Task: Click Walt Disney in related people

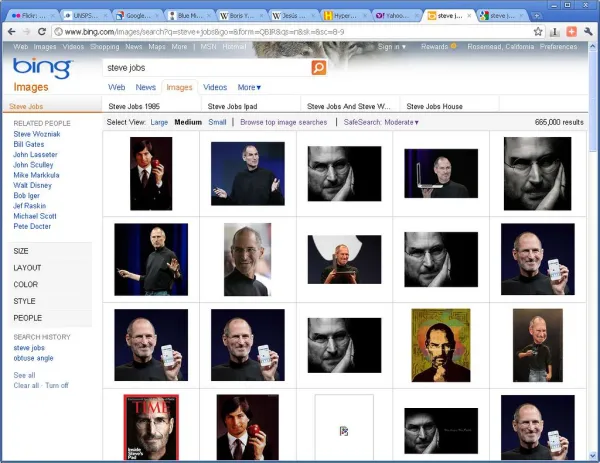Action: [x=33, y=185]
